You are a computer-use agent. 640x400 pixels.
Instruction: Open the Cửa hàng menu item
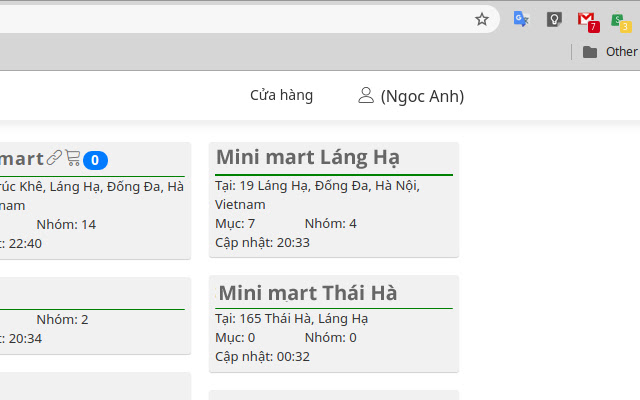click(x=281, y=95)
